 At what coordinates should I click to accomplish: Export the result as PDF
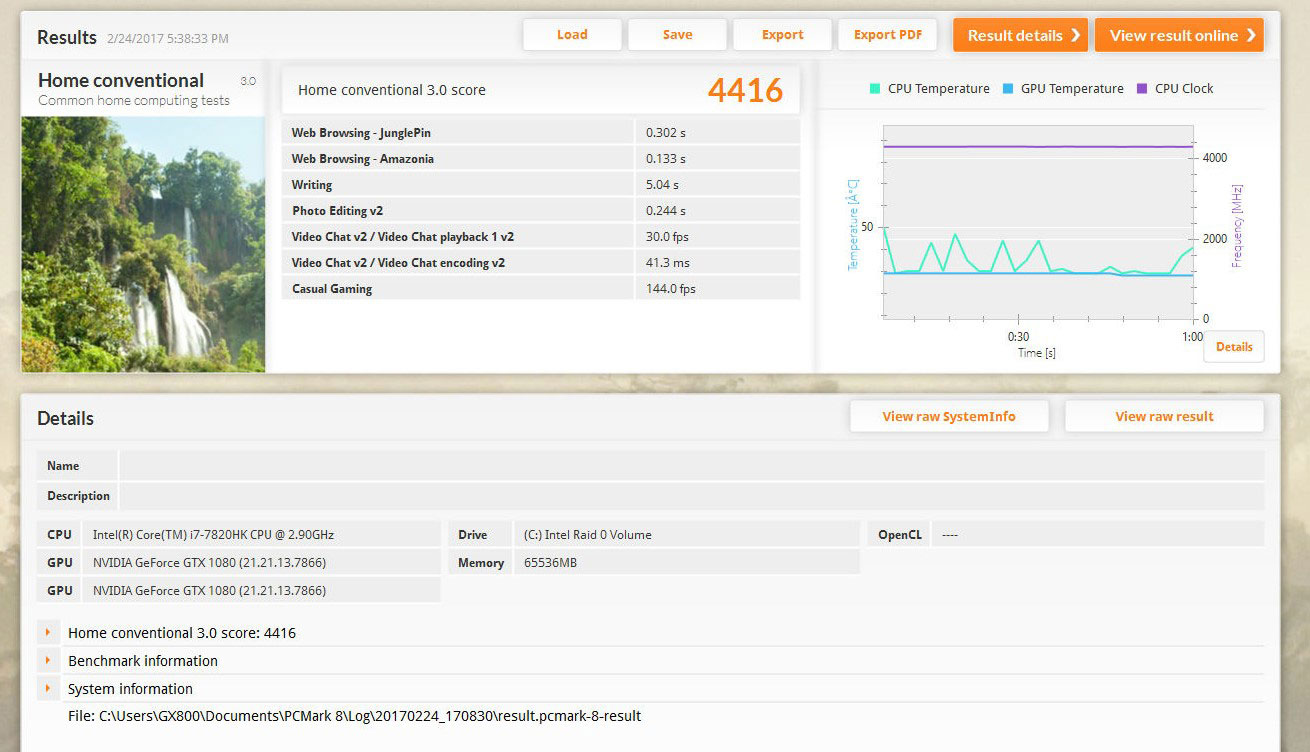click(887, 35)
